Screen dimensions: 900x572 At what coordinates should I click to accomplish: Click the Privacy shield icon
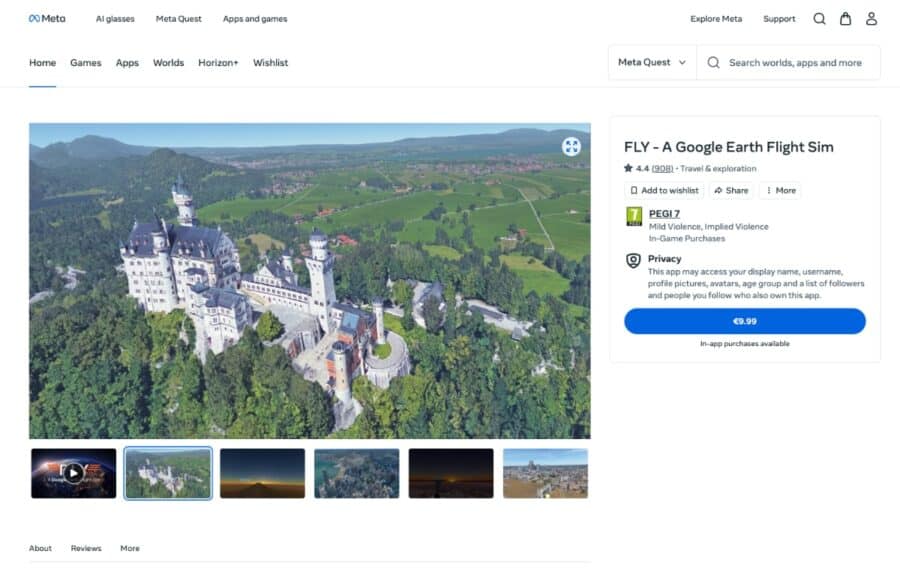point(633,260)
